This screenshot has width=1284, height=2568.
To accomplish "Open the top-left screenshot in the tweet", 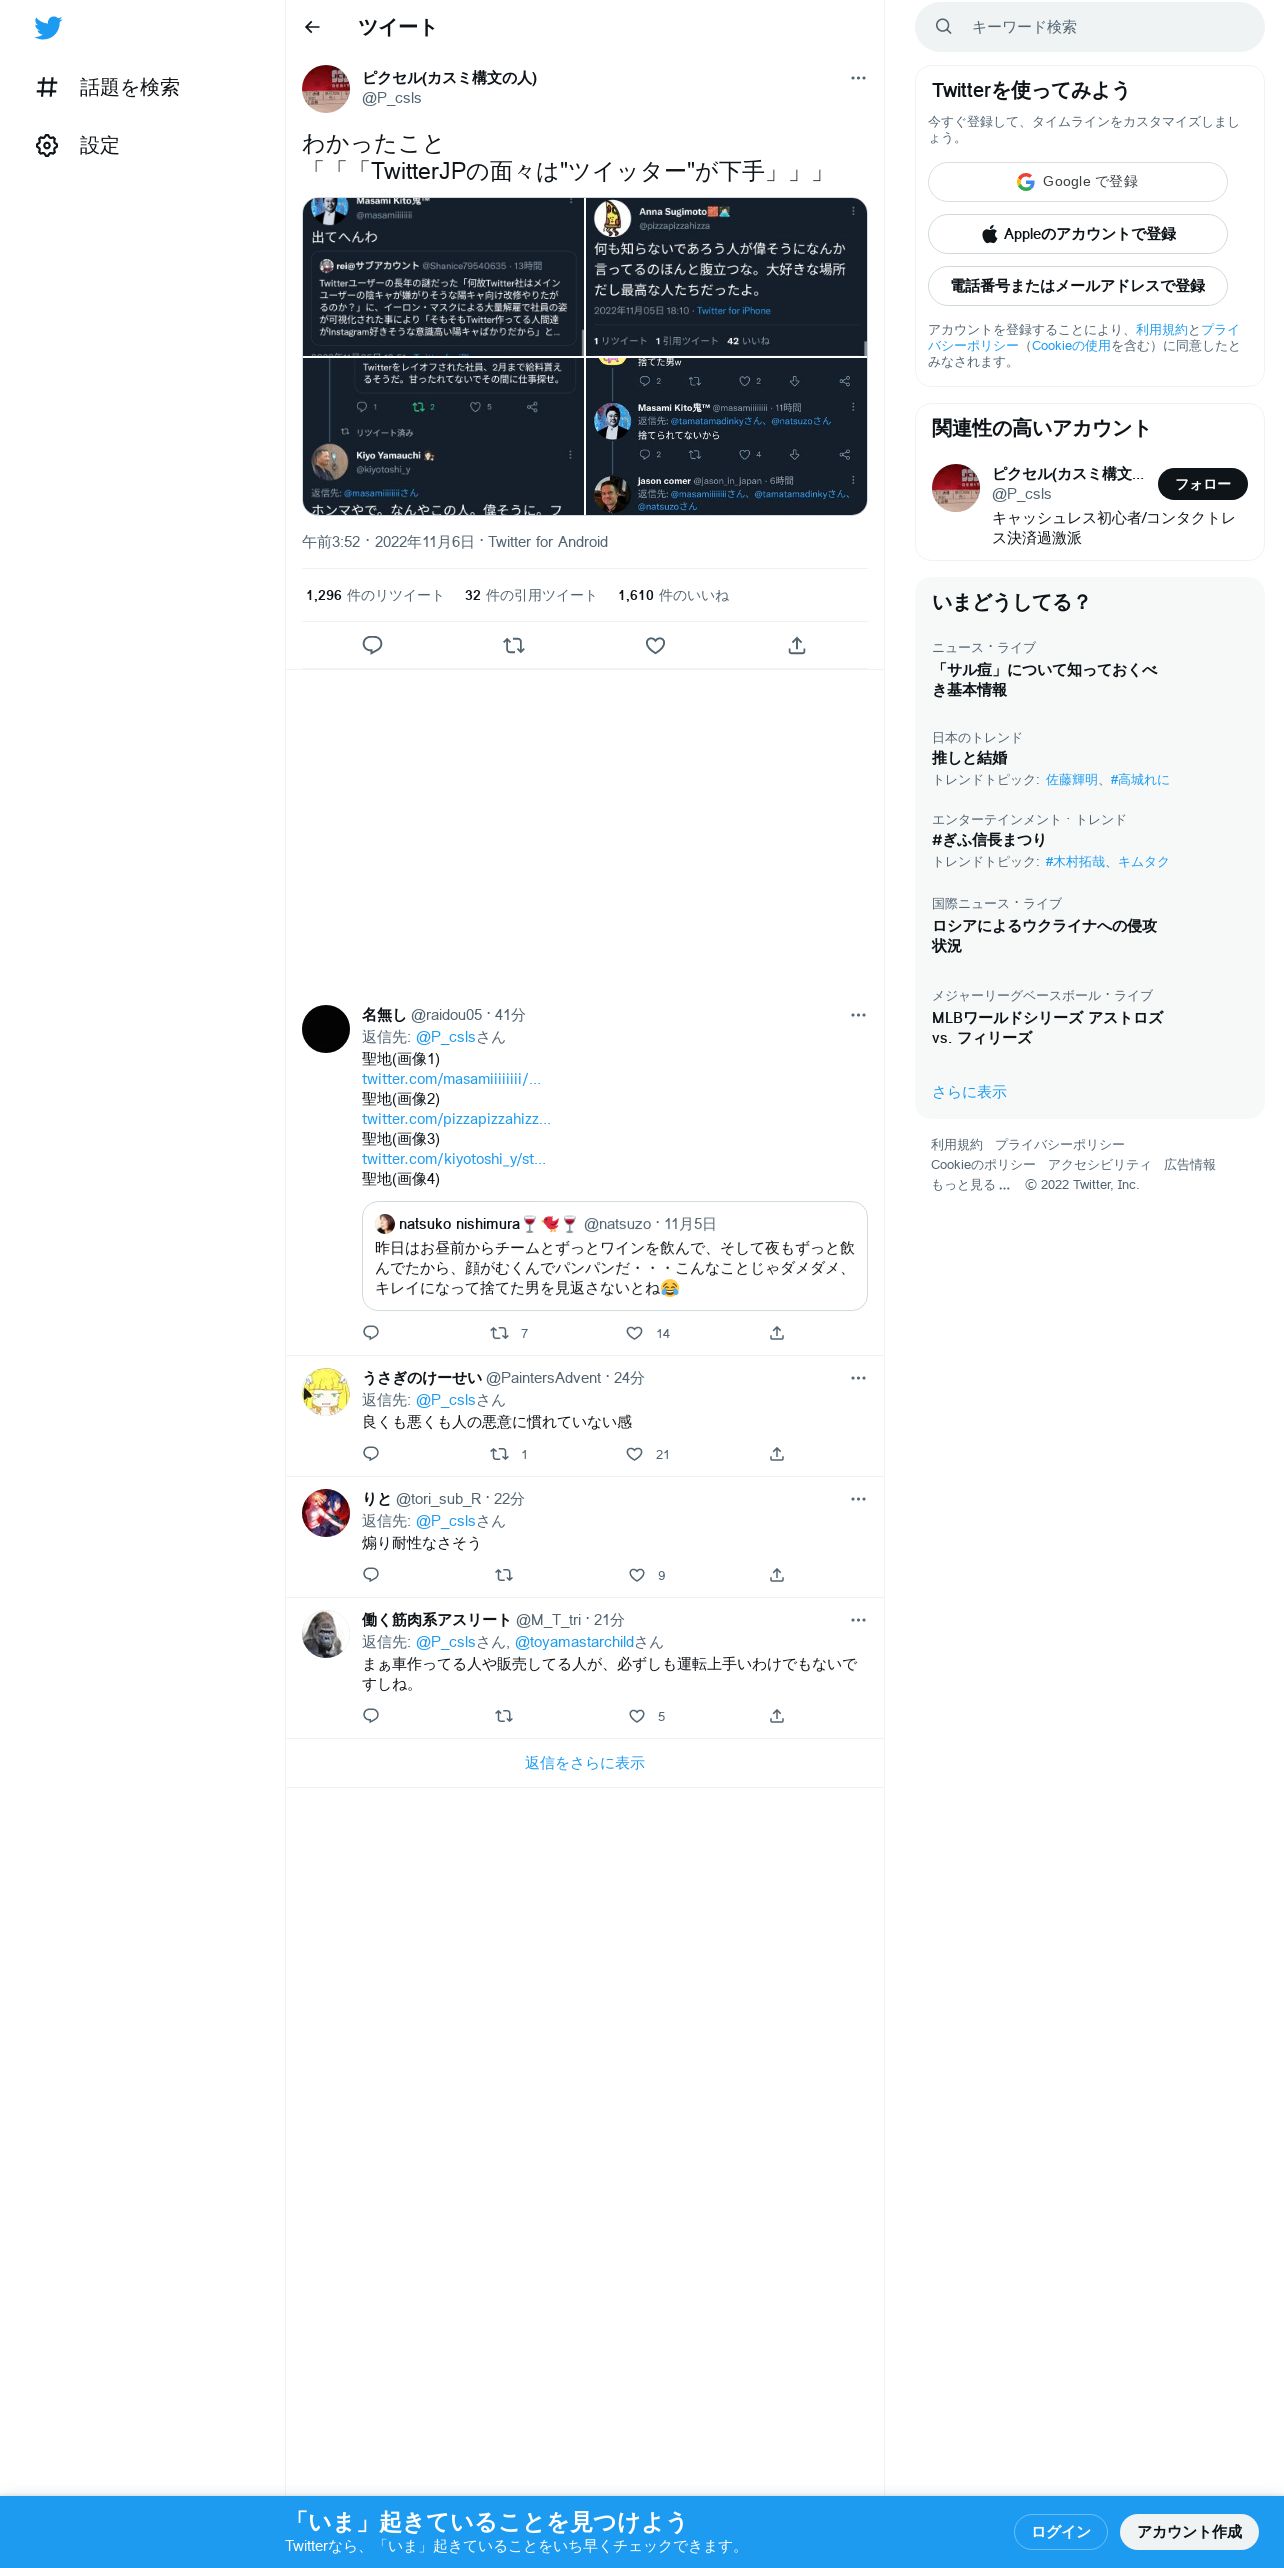I will click(443, 277).
